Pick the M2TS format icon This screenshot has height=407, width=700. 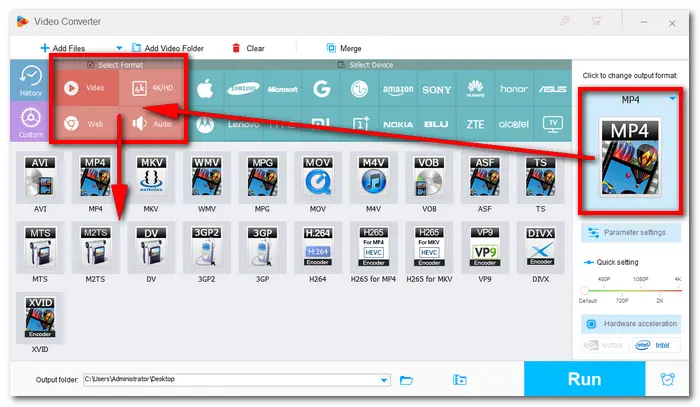(x=95, y=248)
